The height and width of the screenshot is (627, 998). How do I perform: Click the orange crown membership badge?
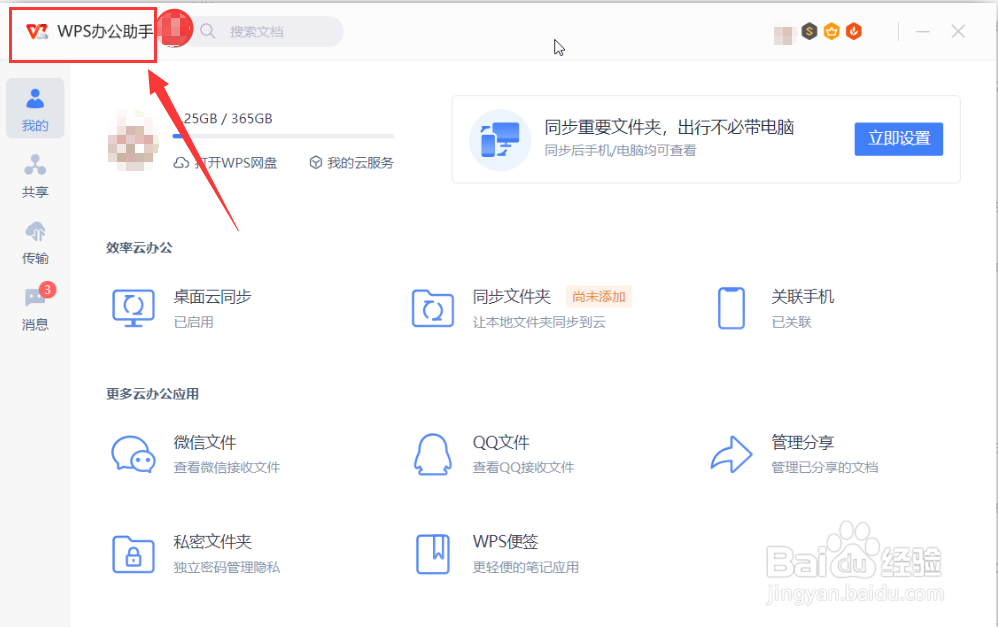pyautogui.click(x=831, y=31)
